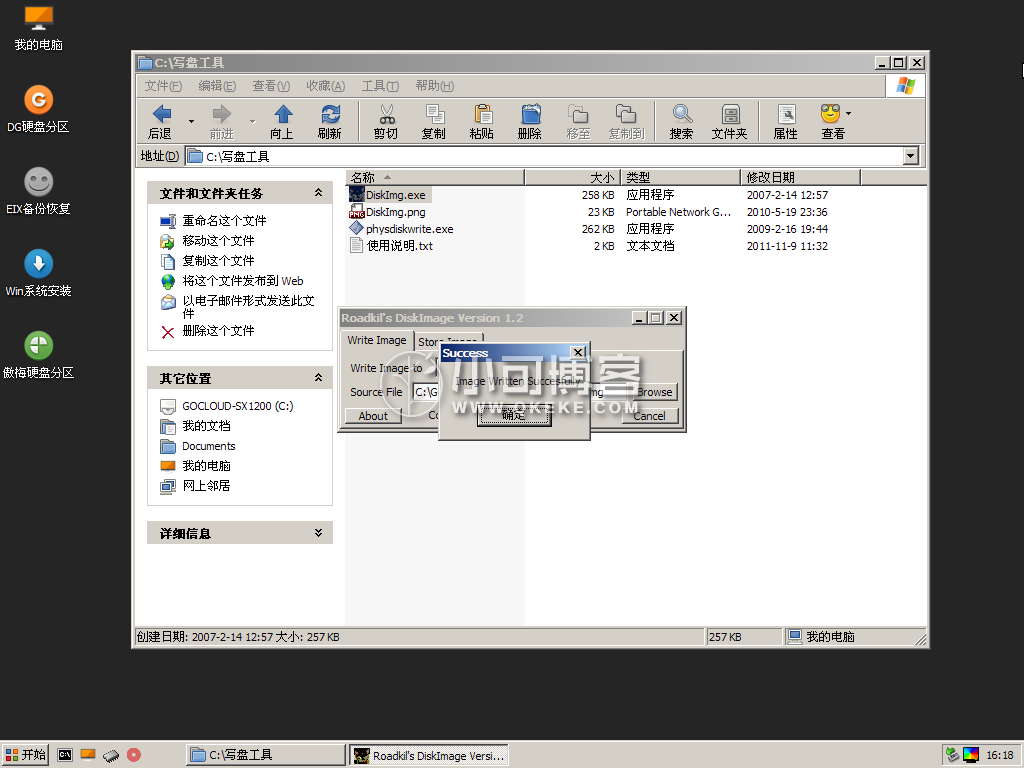Sort by 修改日期 column header
The width and height of the screenshot is (1024, 768).
(801, 178)
